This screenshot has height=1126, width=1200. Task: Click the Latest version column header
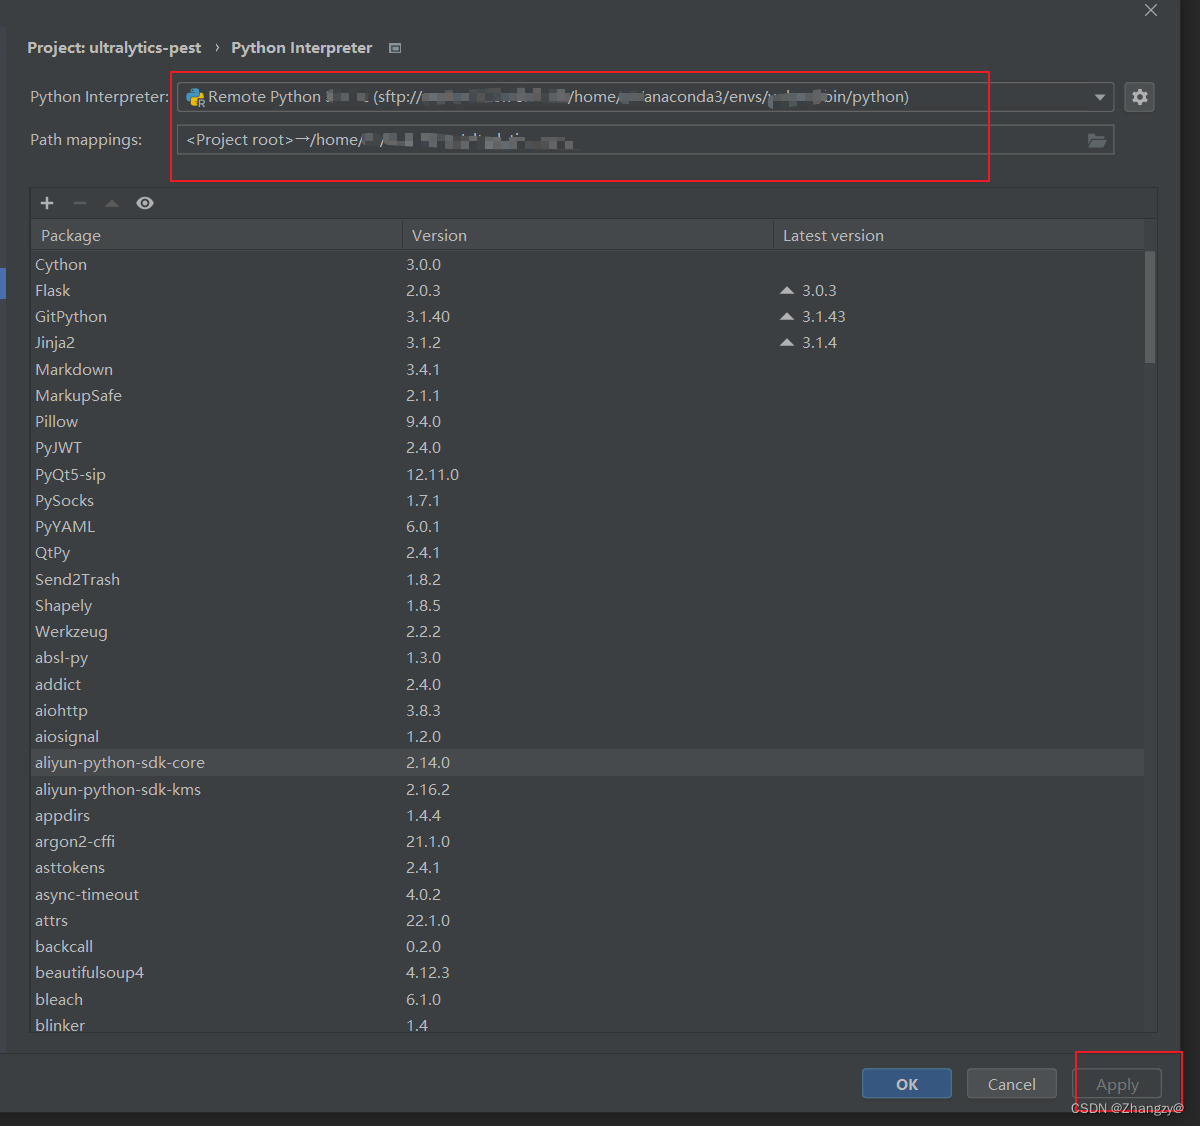tap(958, 235)
